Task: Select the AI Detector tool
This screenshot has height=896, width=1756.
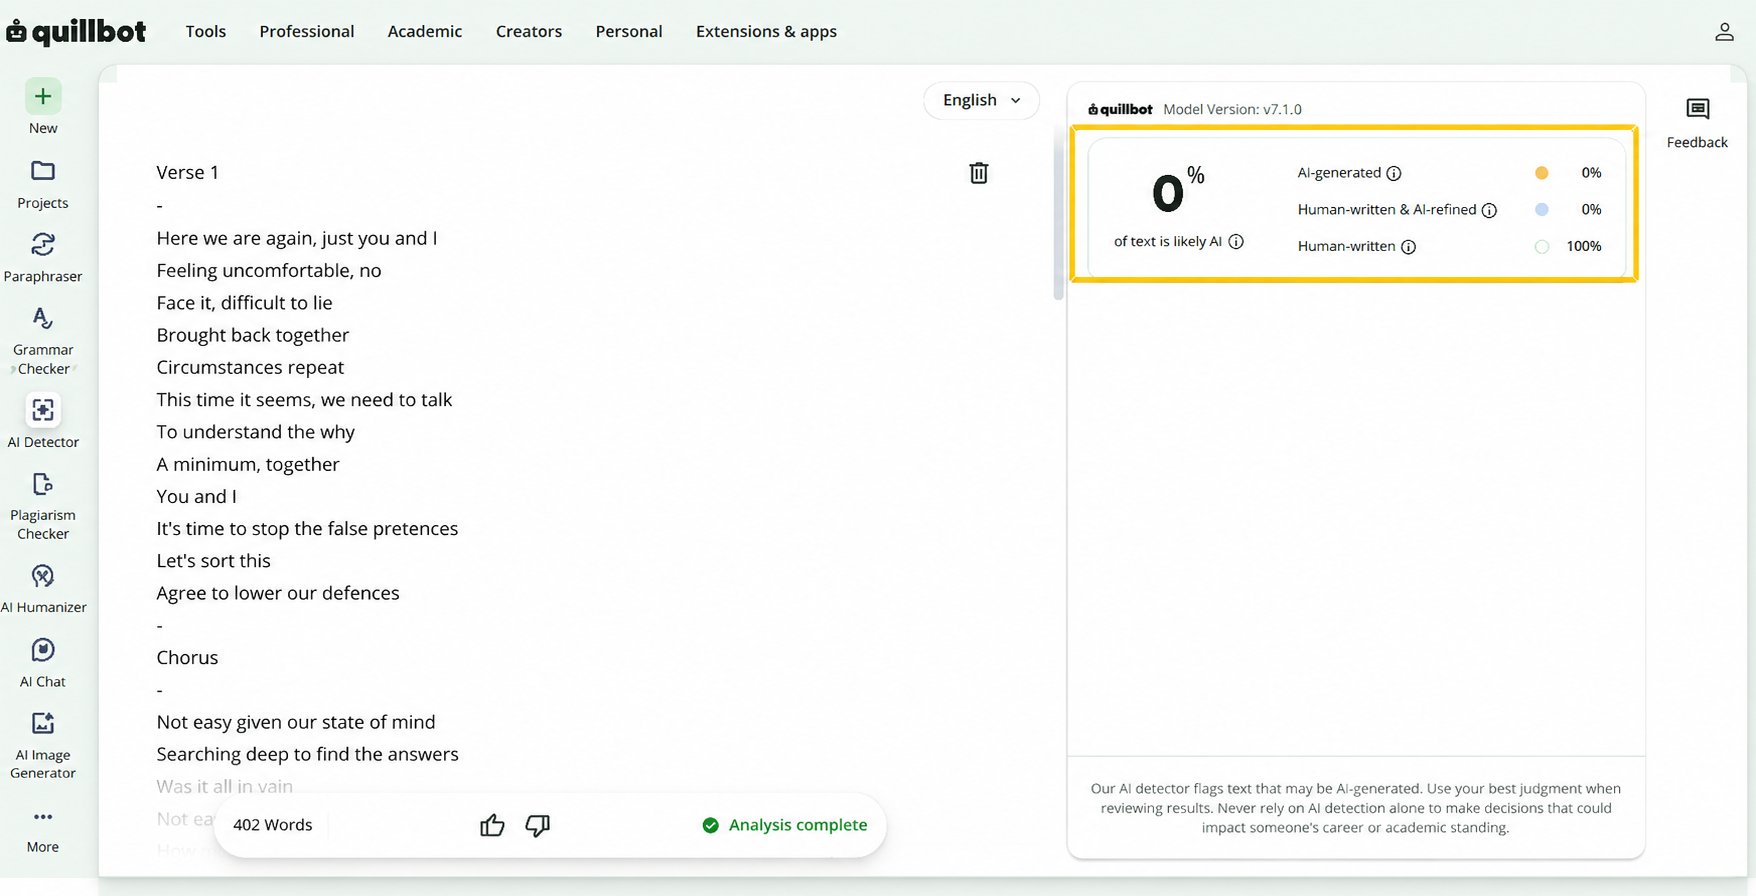Action: point(43,422)
